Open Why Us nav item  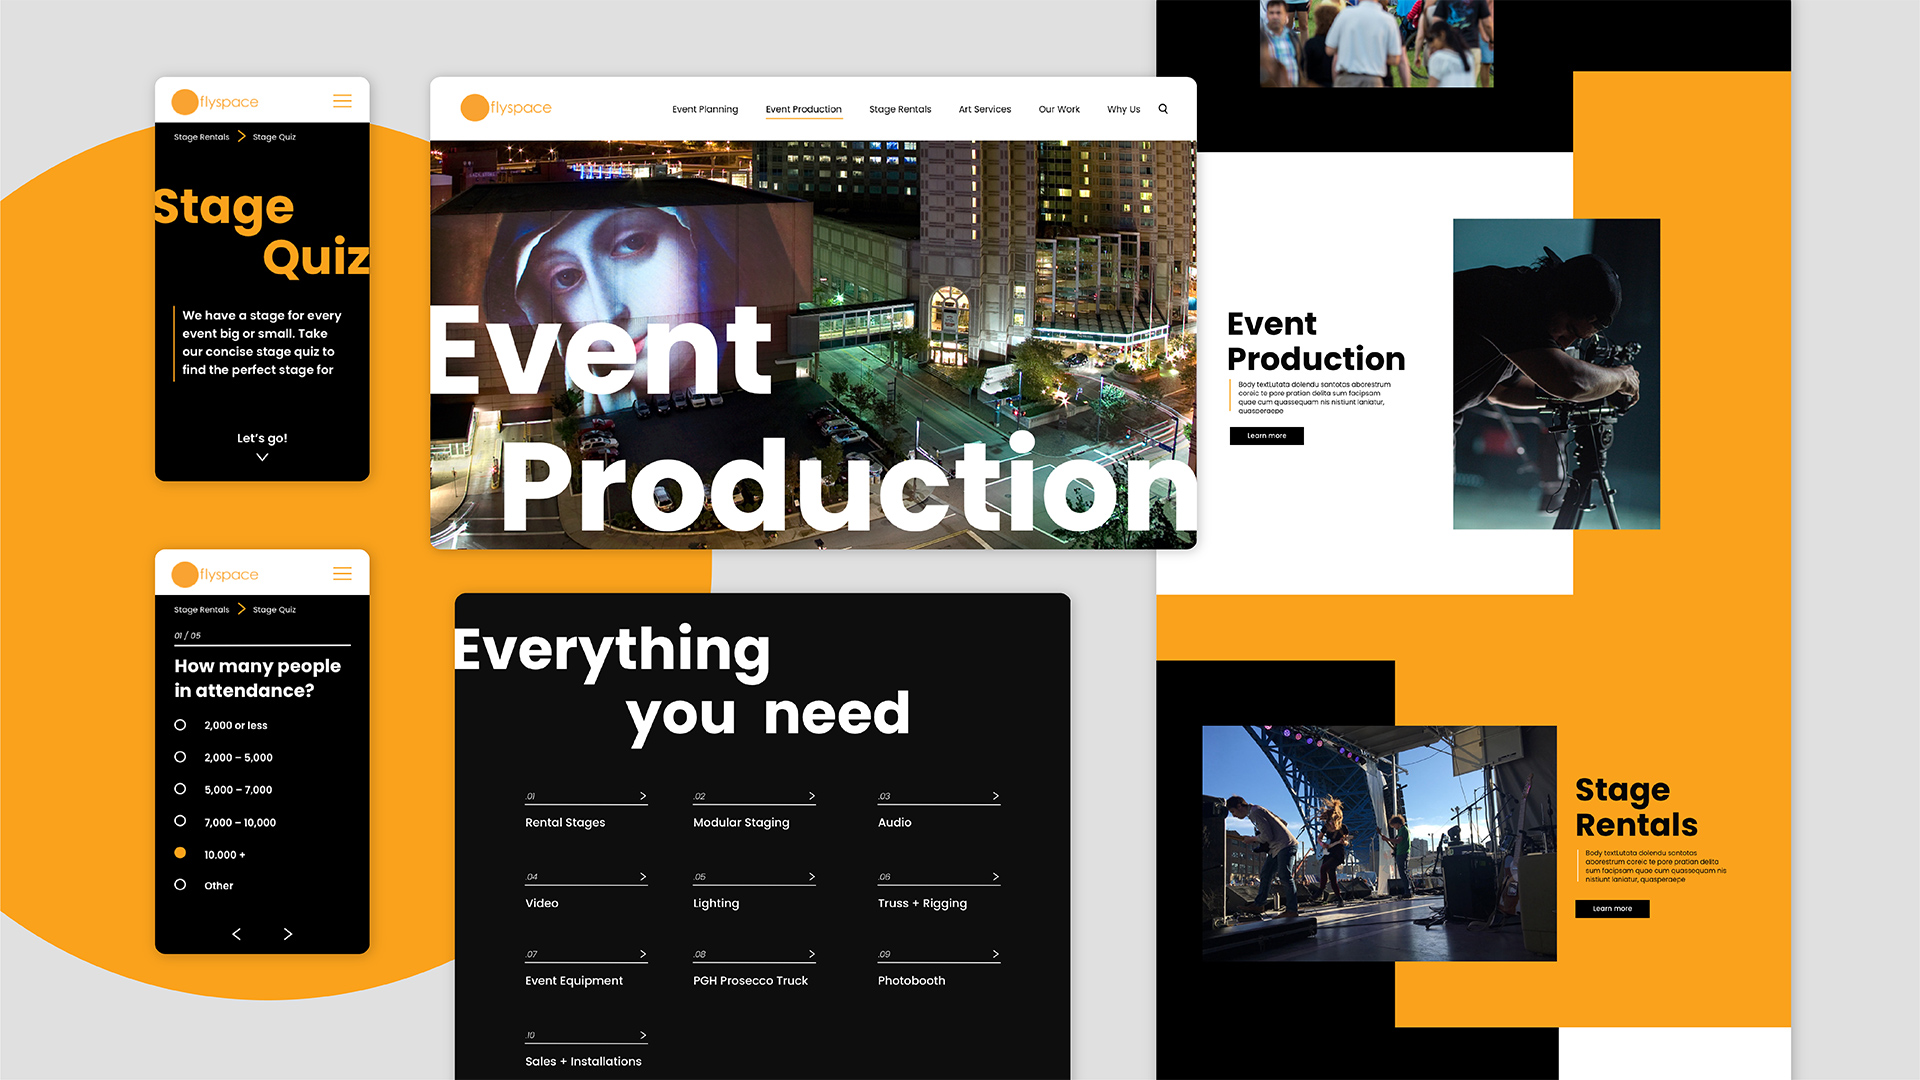click(1124, 109)
